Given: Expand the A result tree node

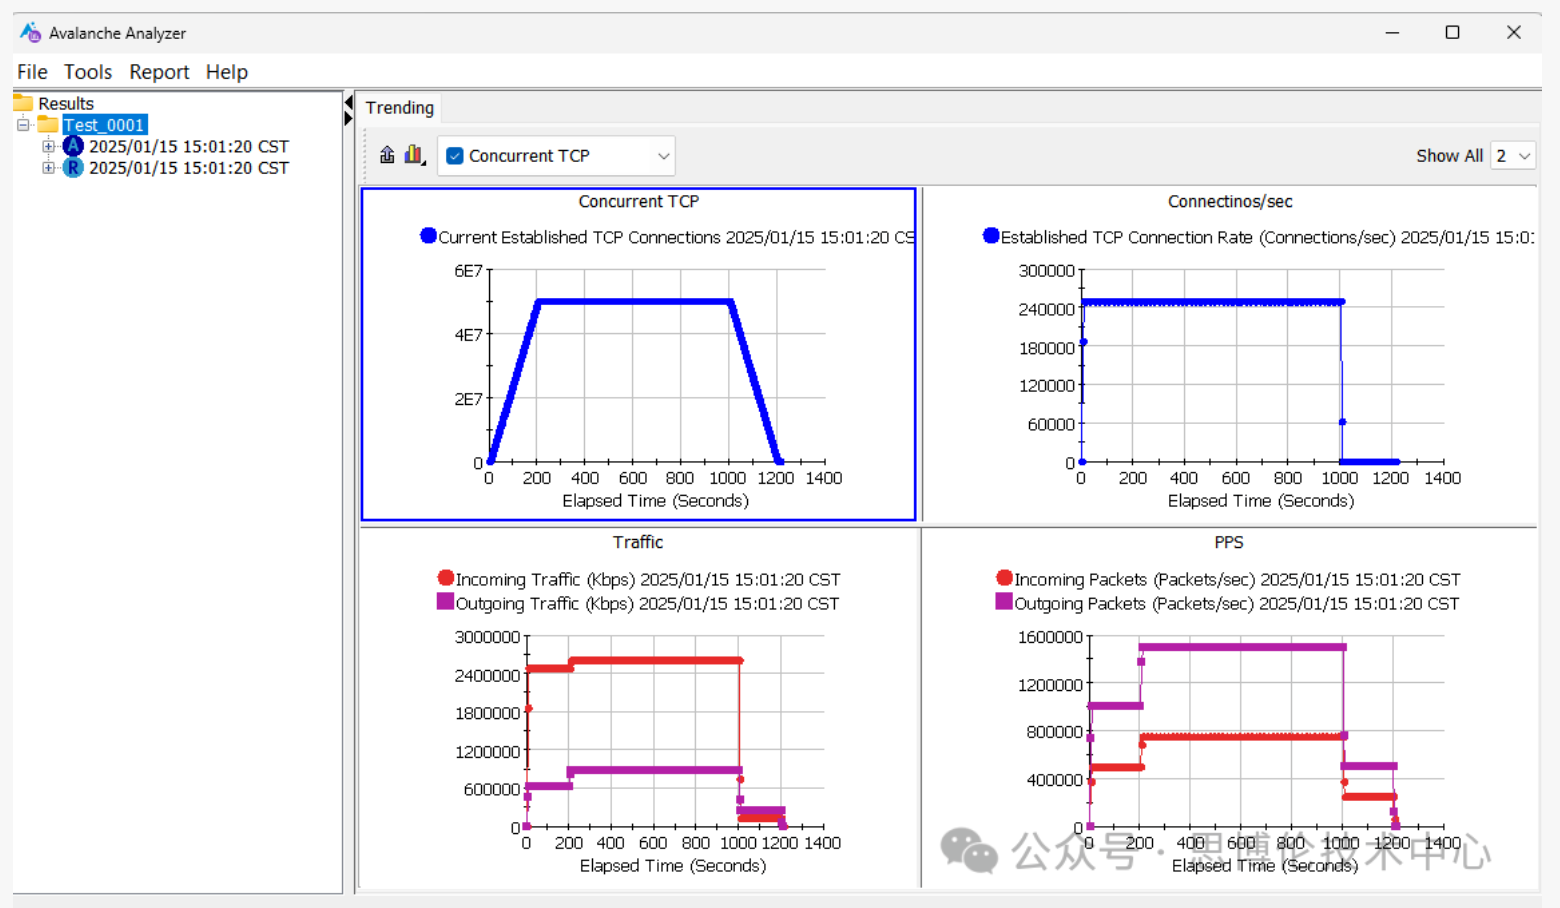Looking at the screenshot, I should [x=48, y=146].
